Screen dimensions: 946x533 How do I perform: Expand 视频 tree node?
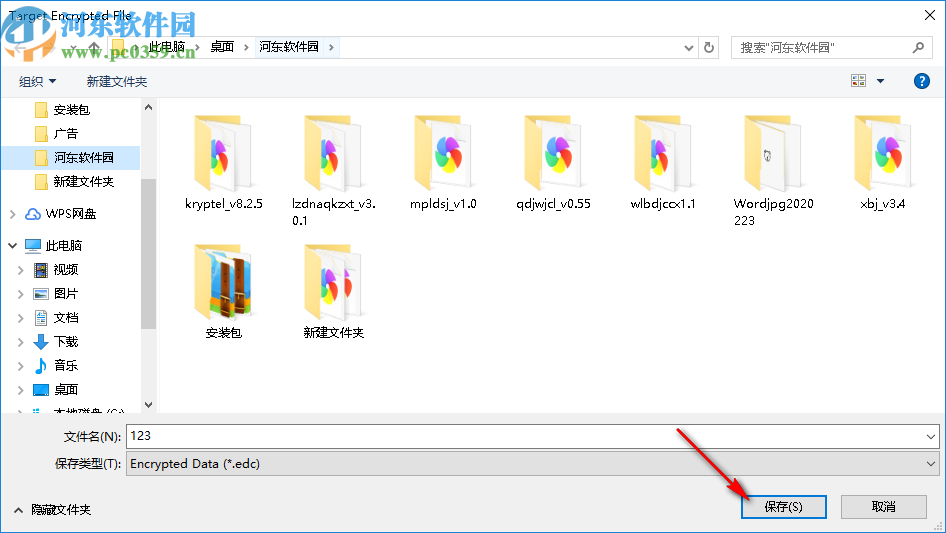coord(21,270)
